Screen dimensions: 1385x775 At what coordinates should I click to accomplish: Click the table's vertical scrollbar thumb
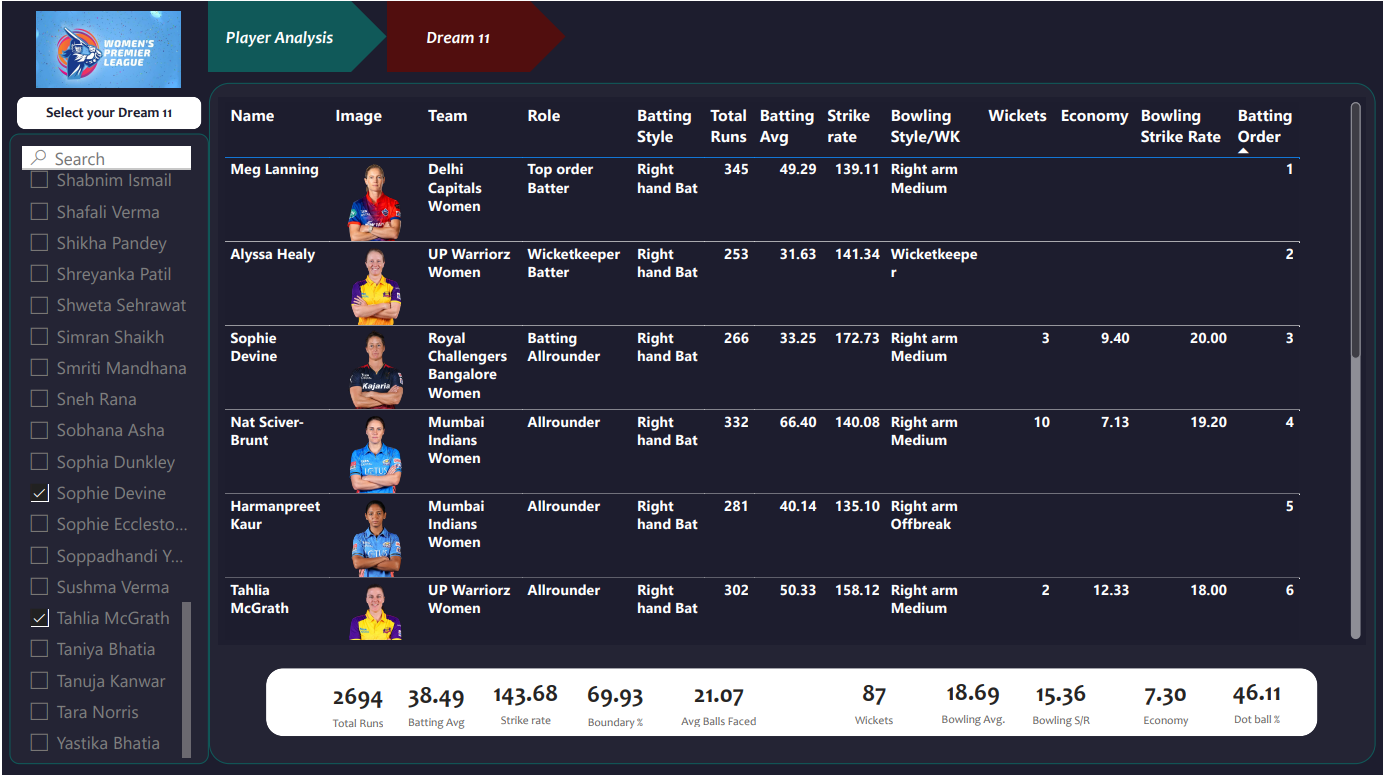click(1356, 230)
